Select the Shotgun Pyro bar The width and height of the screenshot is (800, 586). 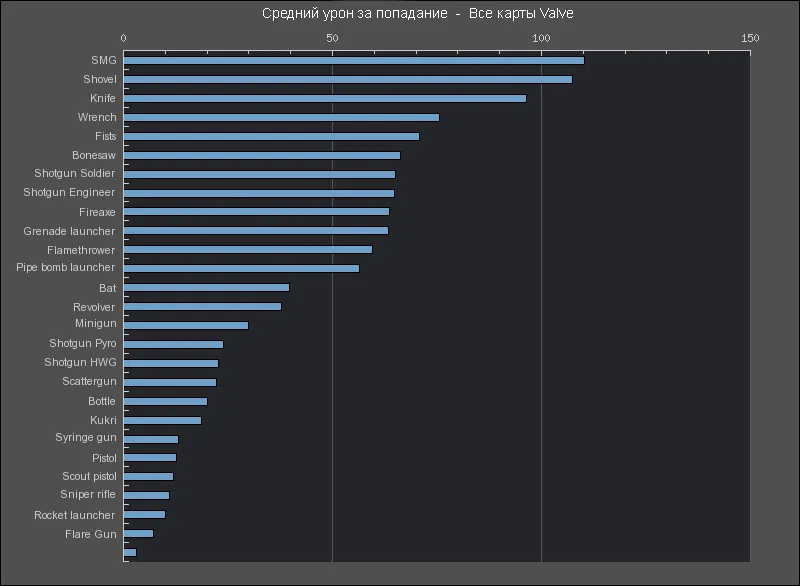pos(173,344)
